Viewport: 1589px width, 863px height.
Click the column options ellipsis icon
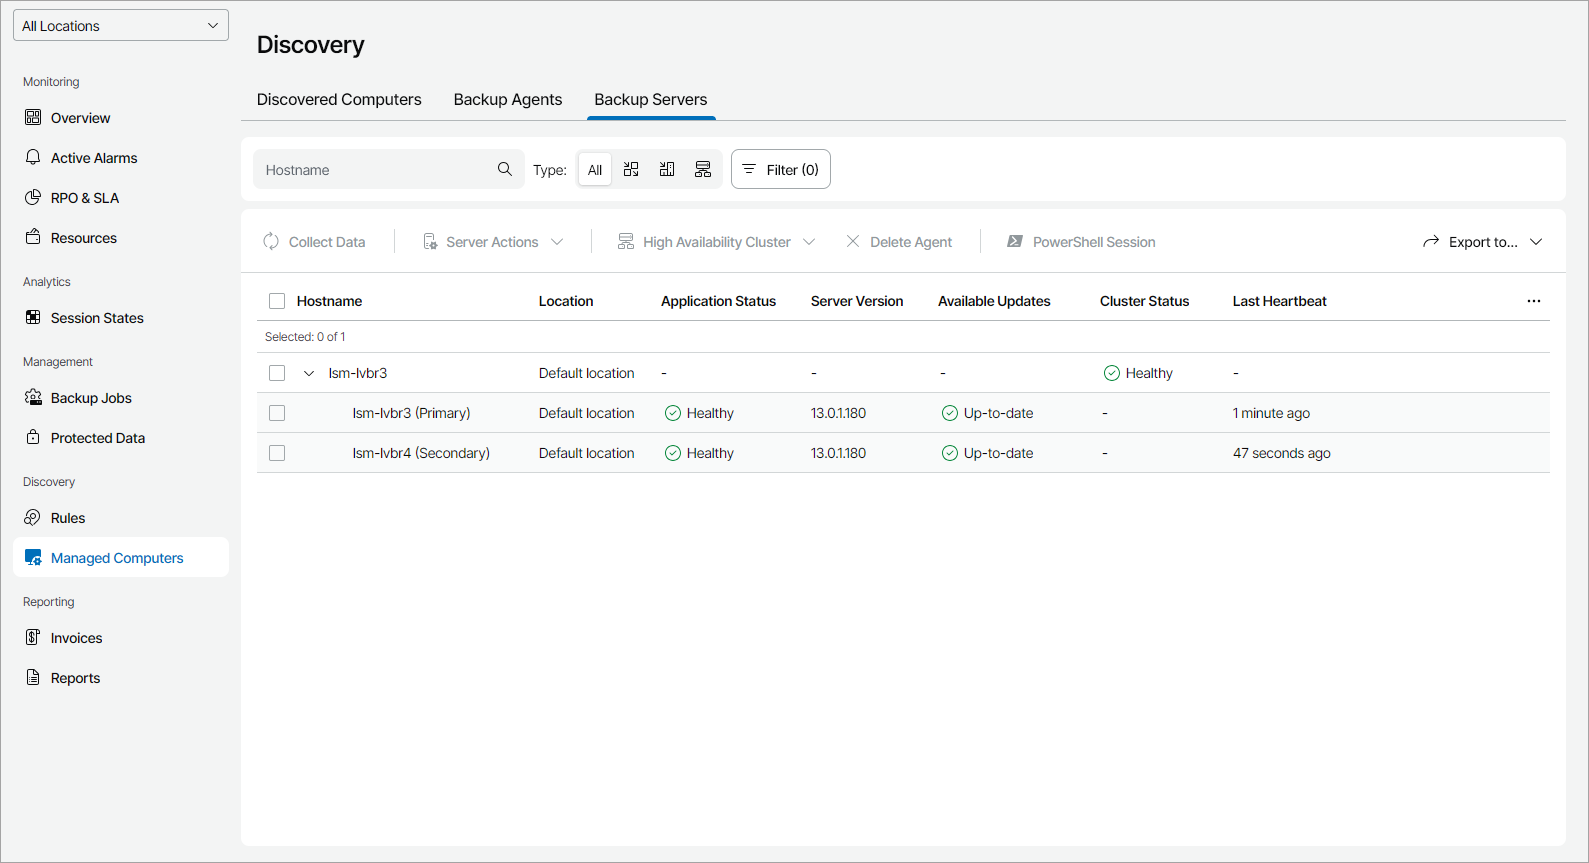[1533, 301]
